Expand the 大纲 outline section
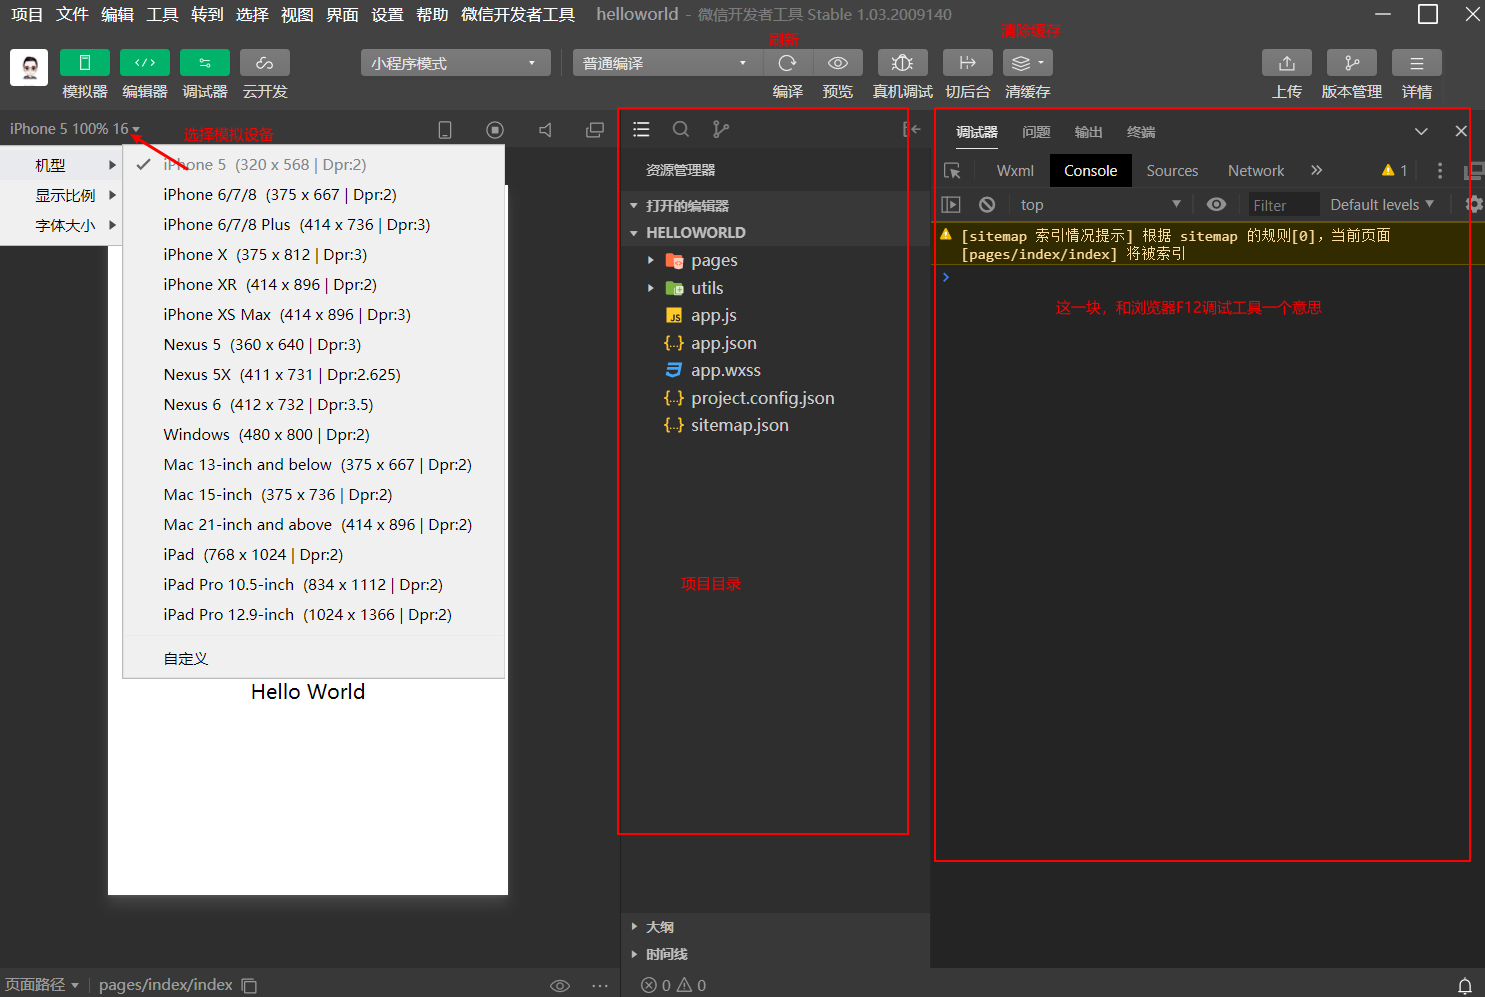 pyautogui.click(x=775, y=927)
